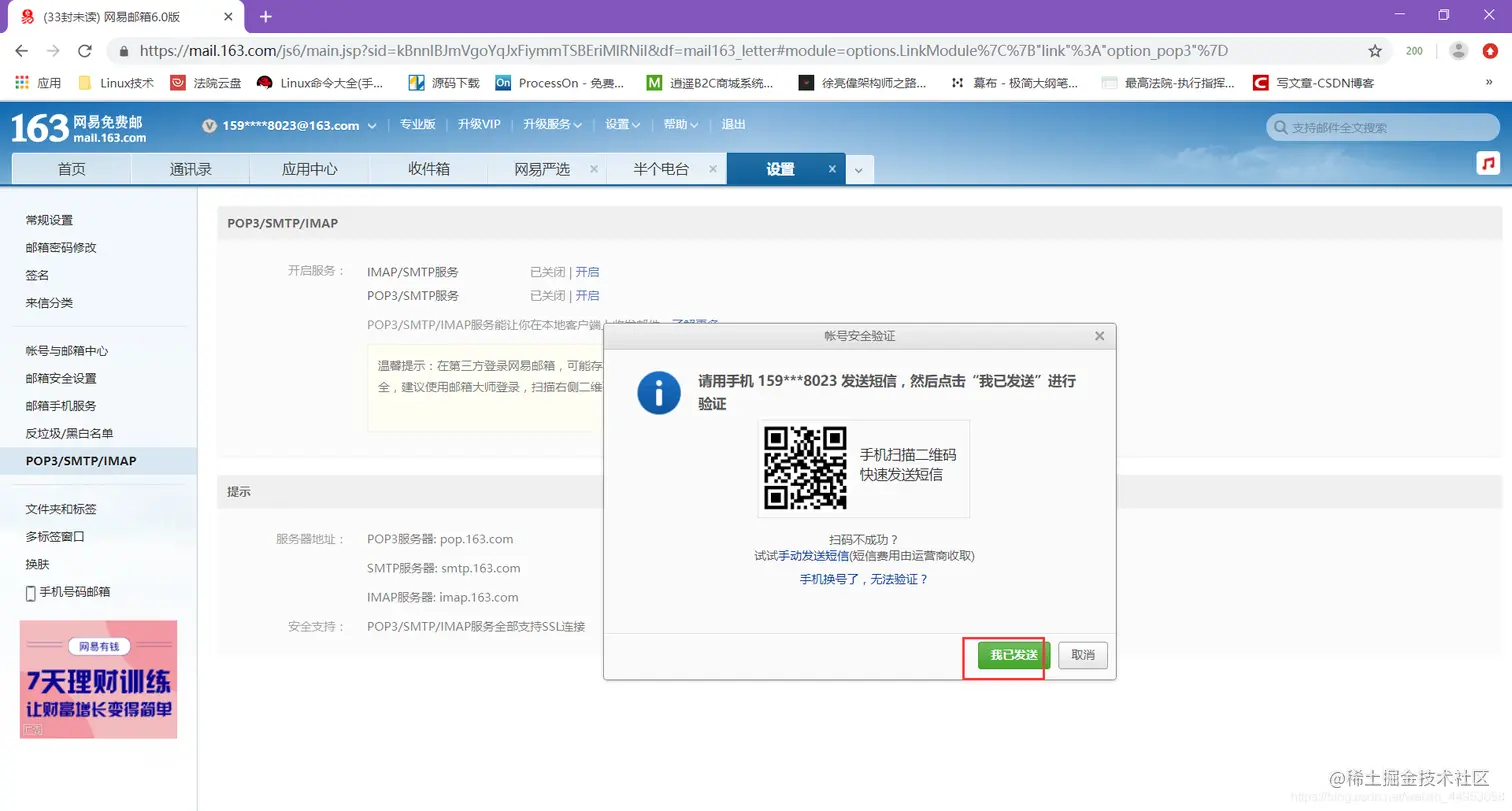The image size is (1512, 811).
Task: Open the Linux命令大全 bookmark
Action: point(320,83)
